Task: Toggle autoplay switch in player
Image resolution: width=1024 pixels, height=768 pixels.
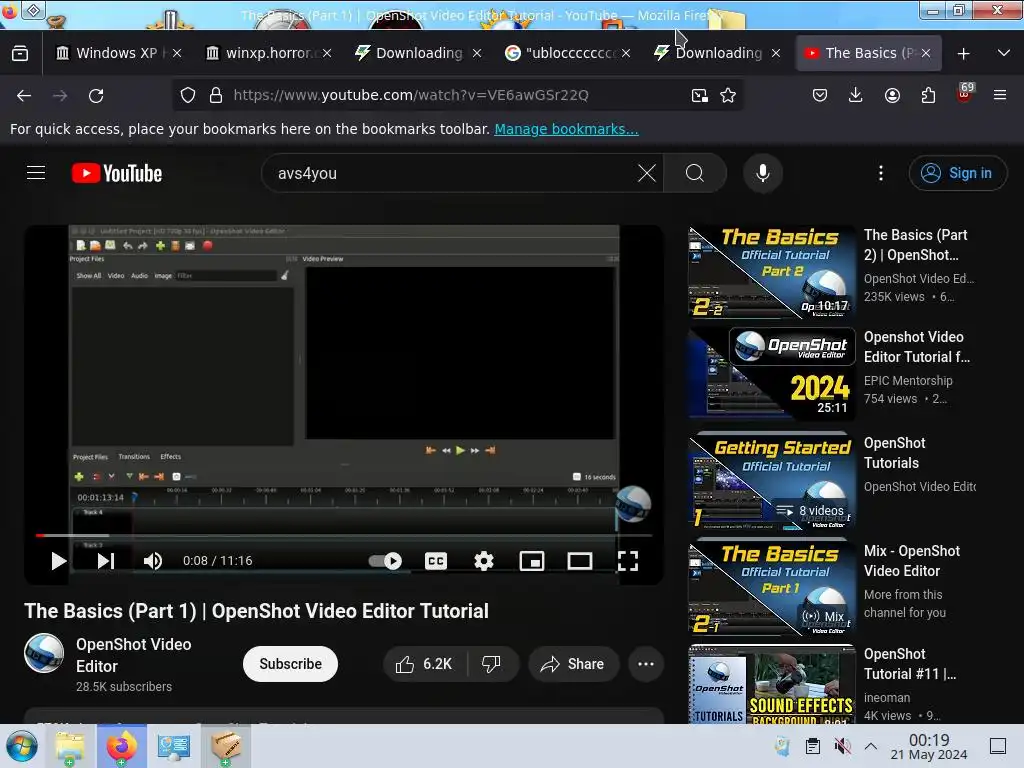Action: [x=385, y=561]
